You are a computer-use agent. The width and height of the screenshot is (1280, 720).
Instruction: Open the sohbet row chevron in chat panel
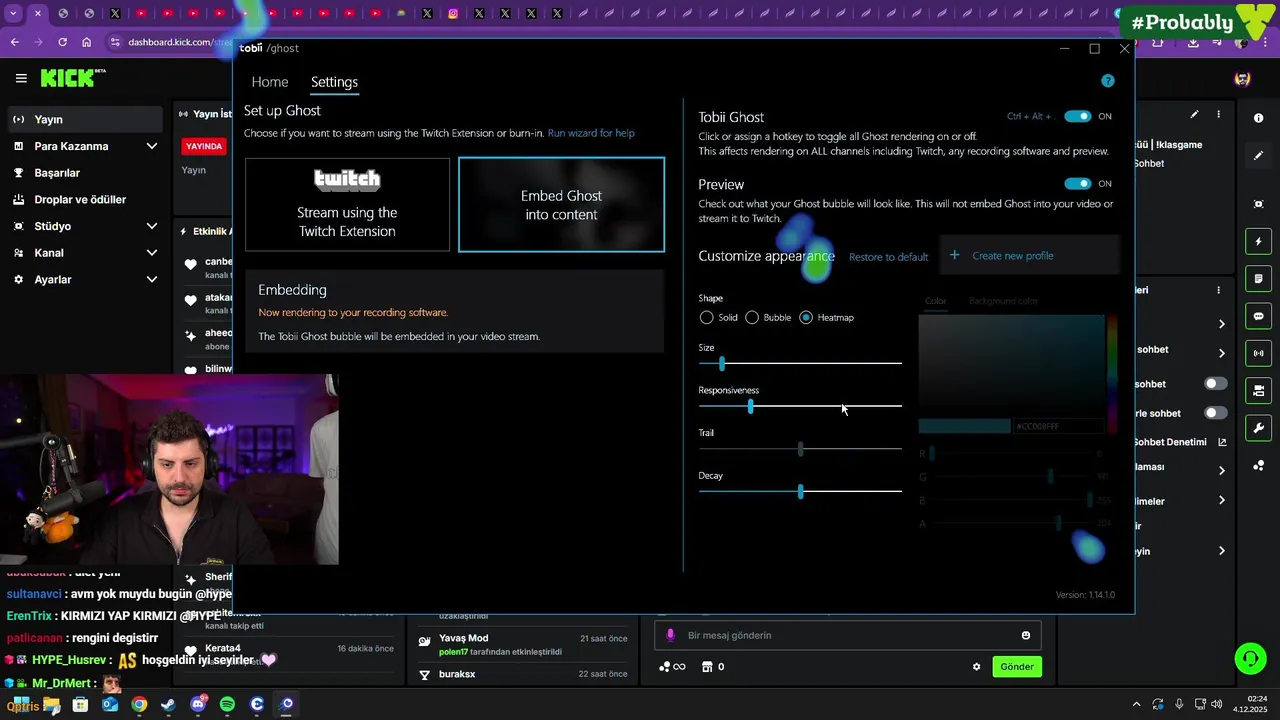(x=1221, y=353)
